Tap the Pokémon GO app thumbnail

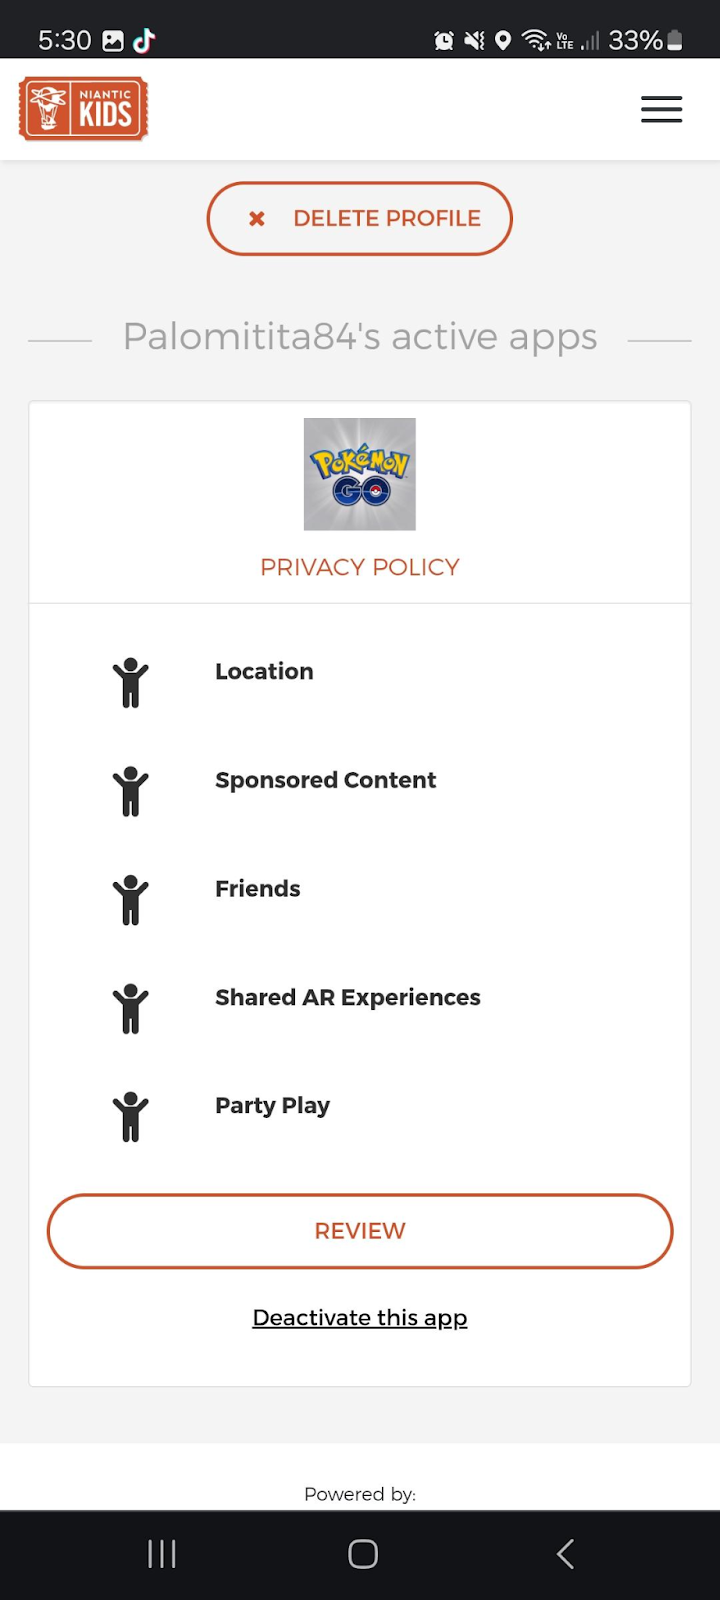click(x=360, y=474)
